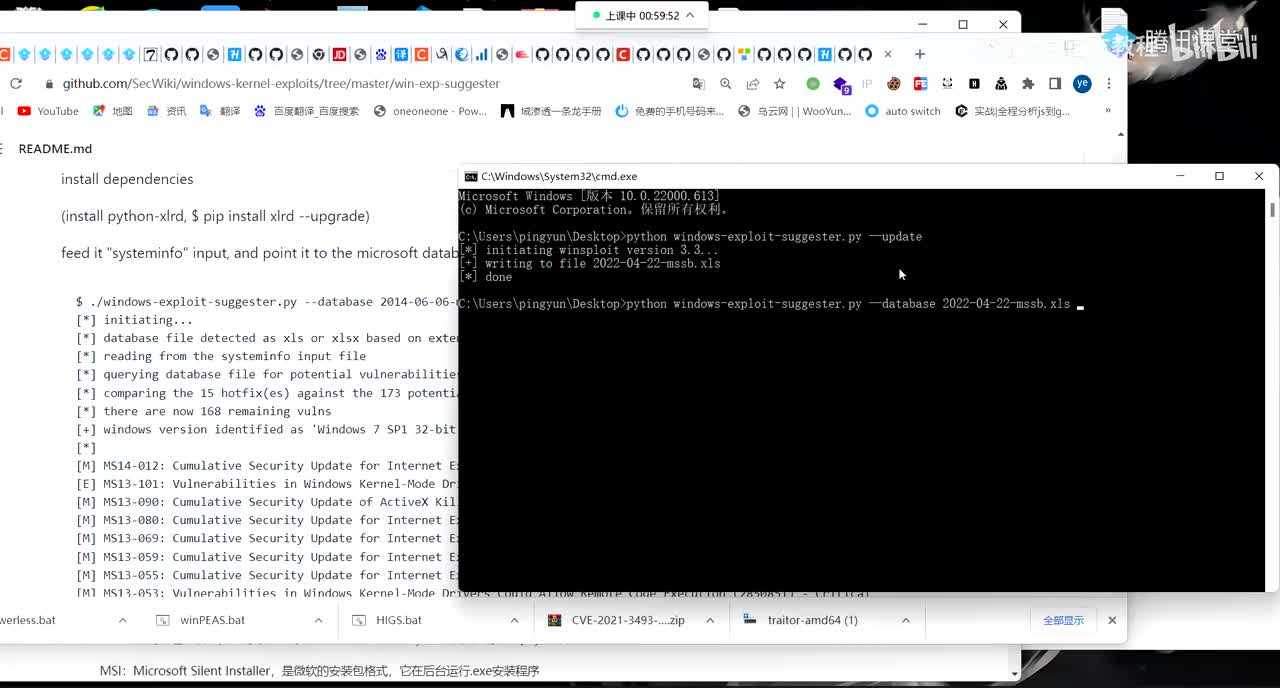
Task: Toggle the Chrome side panel icon
Action: (1055, 84)
